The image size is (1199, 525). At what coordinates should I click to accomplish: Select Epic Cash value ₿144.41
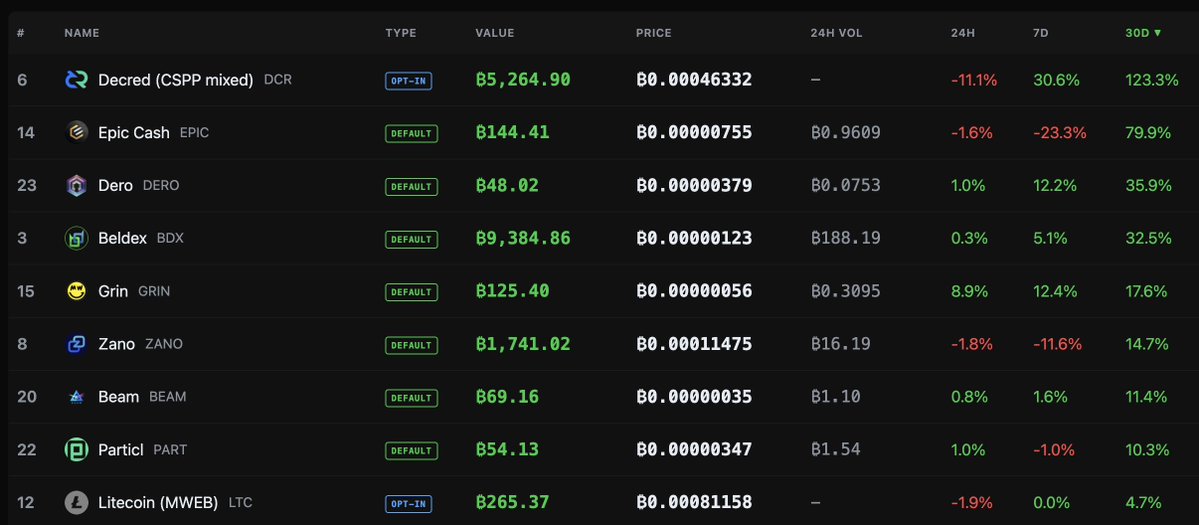[512, 132]
